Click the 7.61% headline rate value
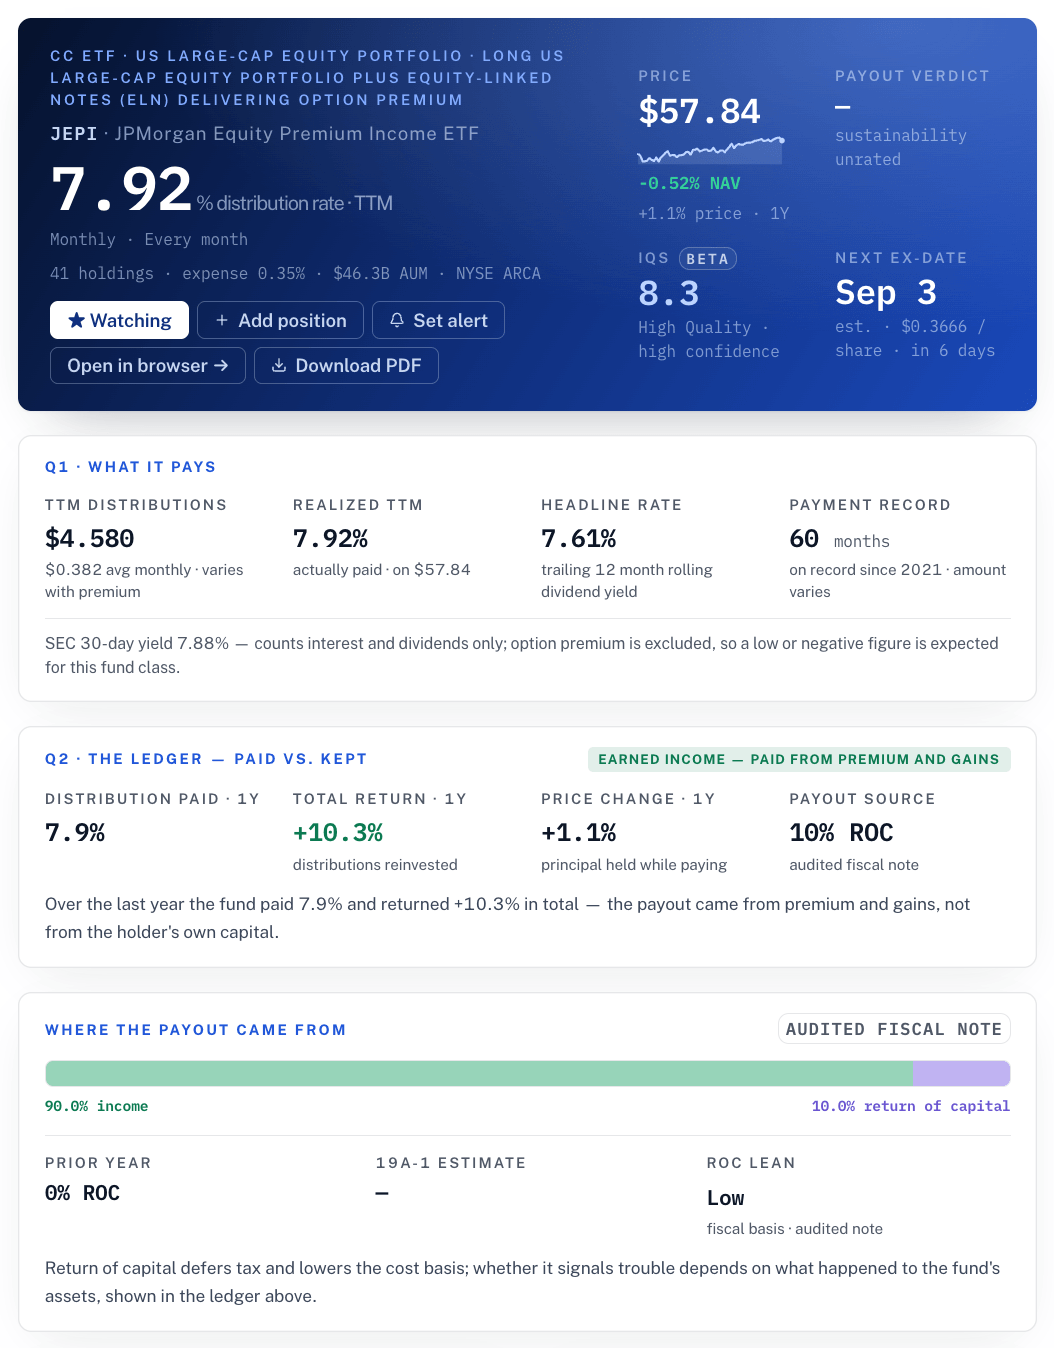Image resolution: width=1054 pixels, height=1348 pixels. coord(578,539)
